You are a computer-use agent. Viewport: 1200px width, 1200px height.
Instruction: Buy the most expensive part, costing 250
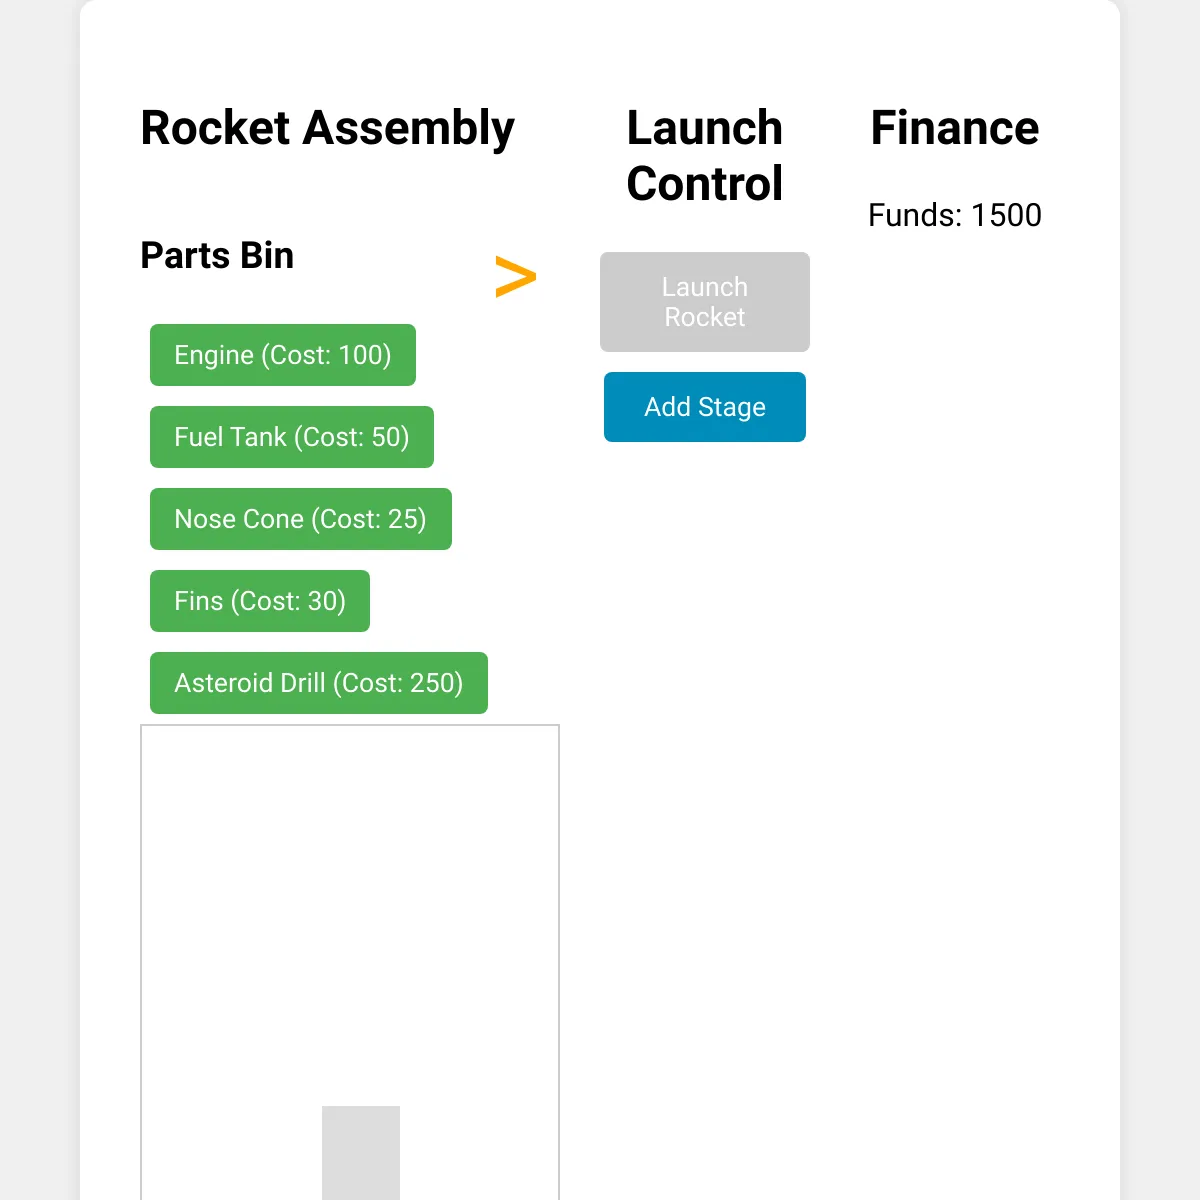(x=319, y=683)
